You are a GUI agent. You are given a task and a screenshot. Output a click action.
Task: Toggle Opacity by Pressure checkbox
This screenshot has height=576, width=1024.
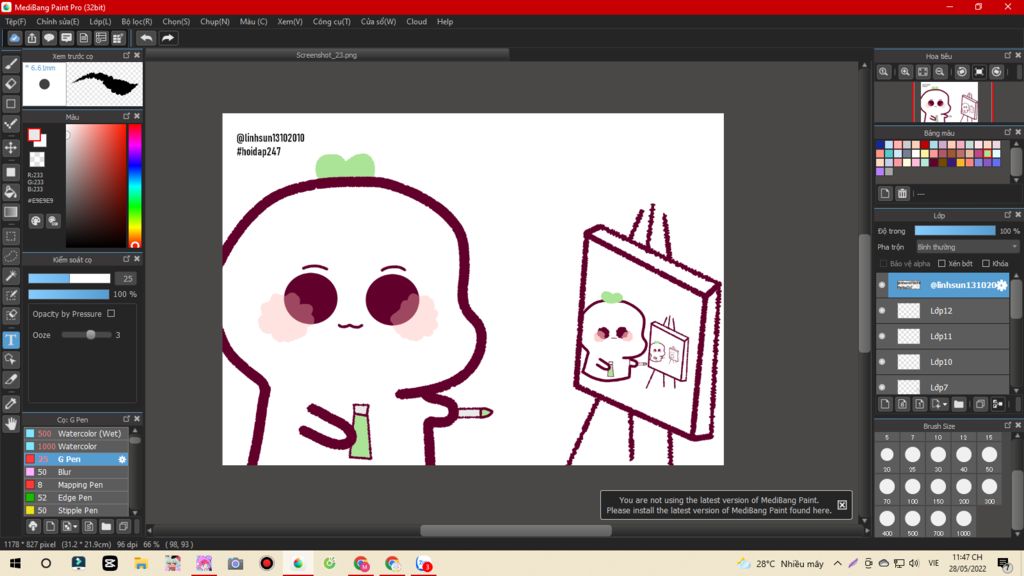[111, 313]
